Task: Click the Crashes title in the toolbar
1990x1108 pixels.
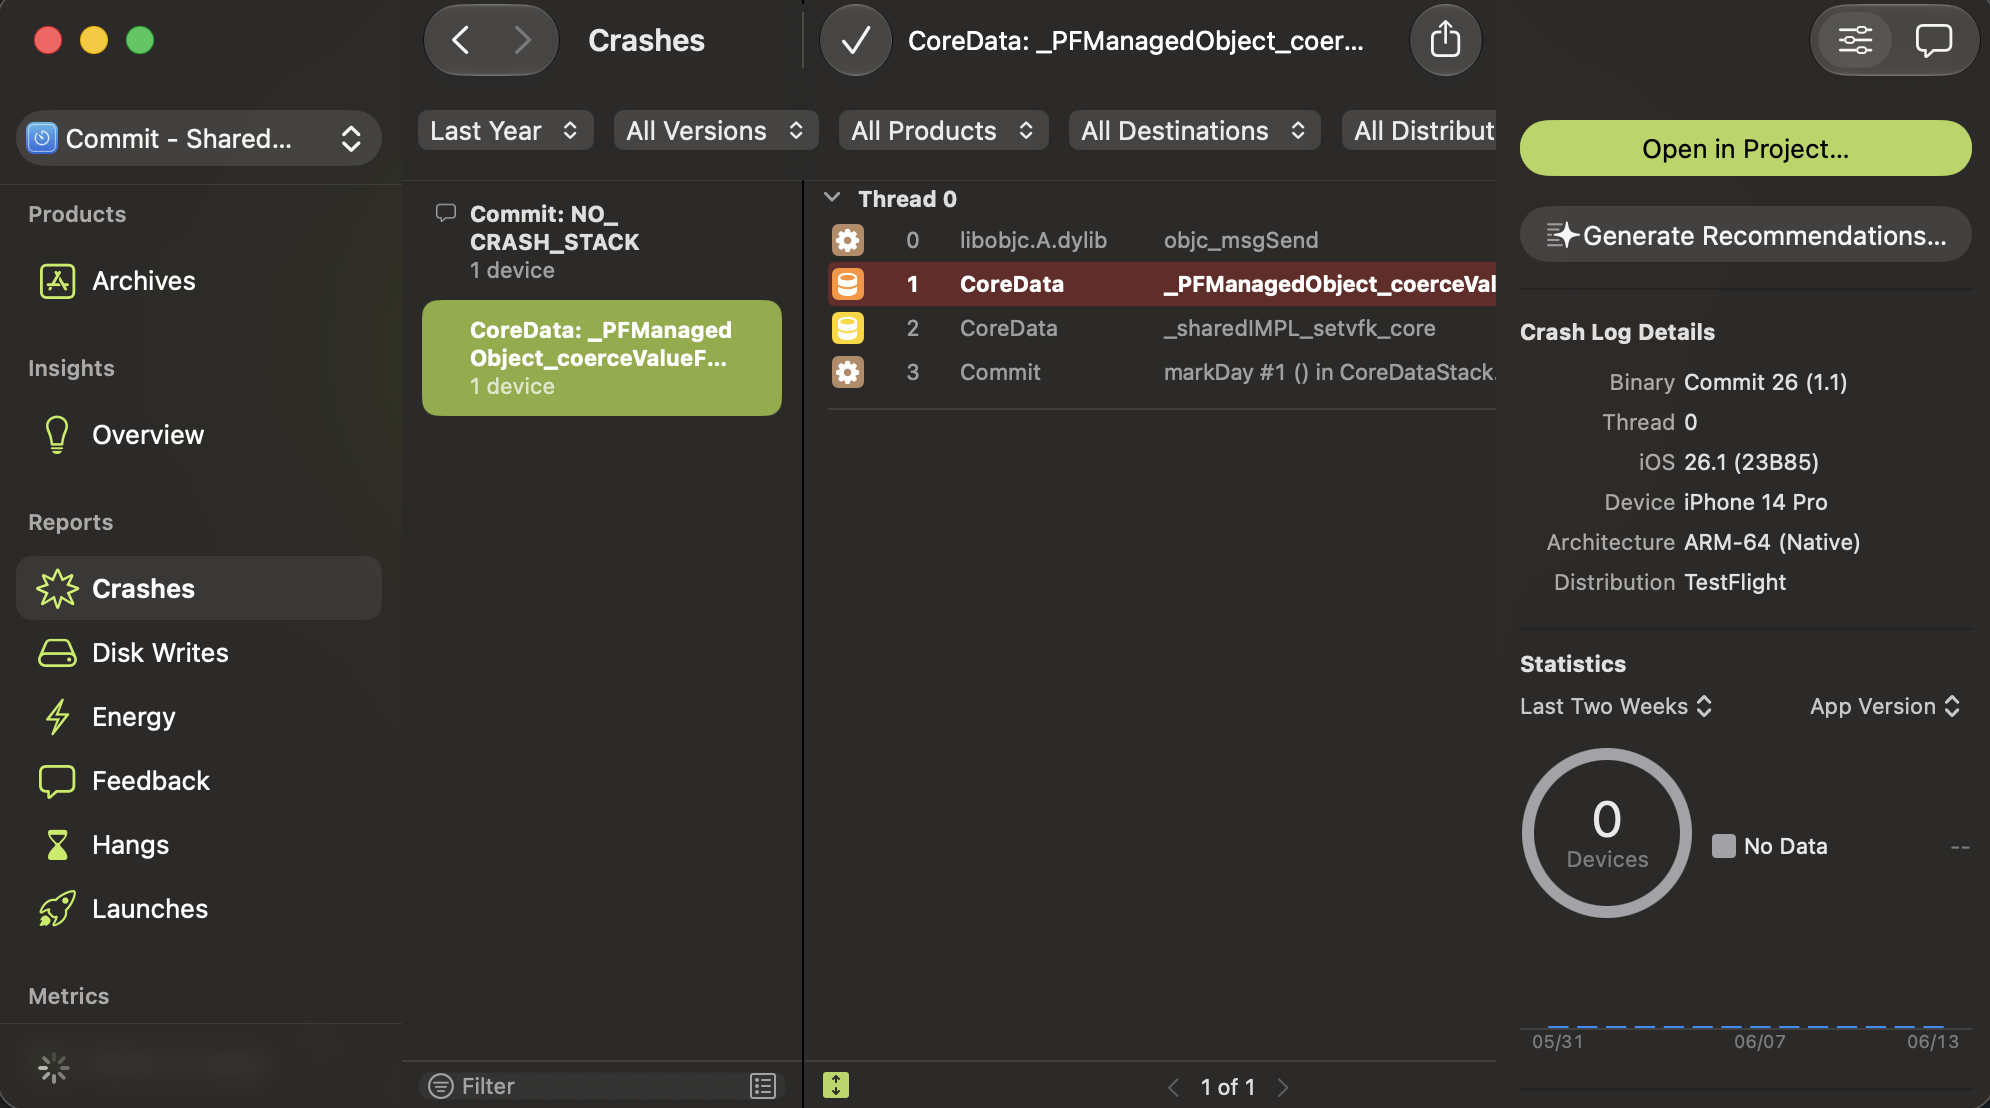Action: (646, 40)
